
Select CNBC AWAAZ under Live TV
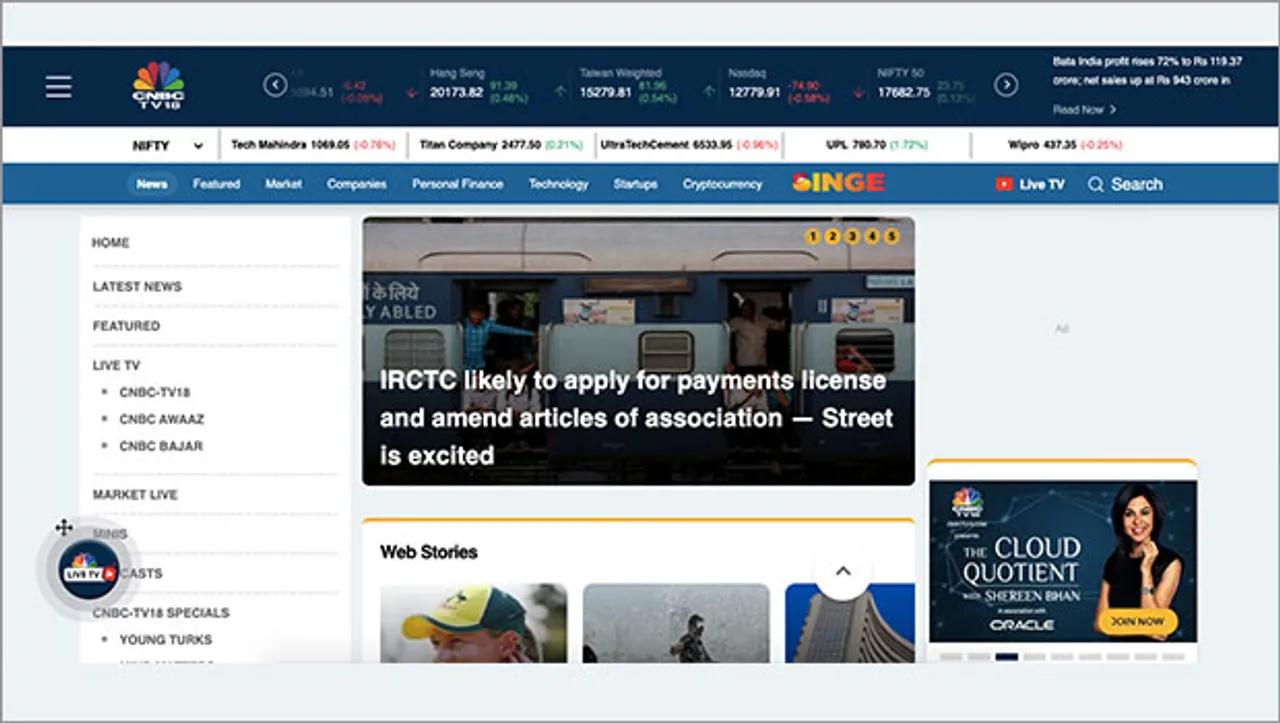click(161, 420)
